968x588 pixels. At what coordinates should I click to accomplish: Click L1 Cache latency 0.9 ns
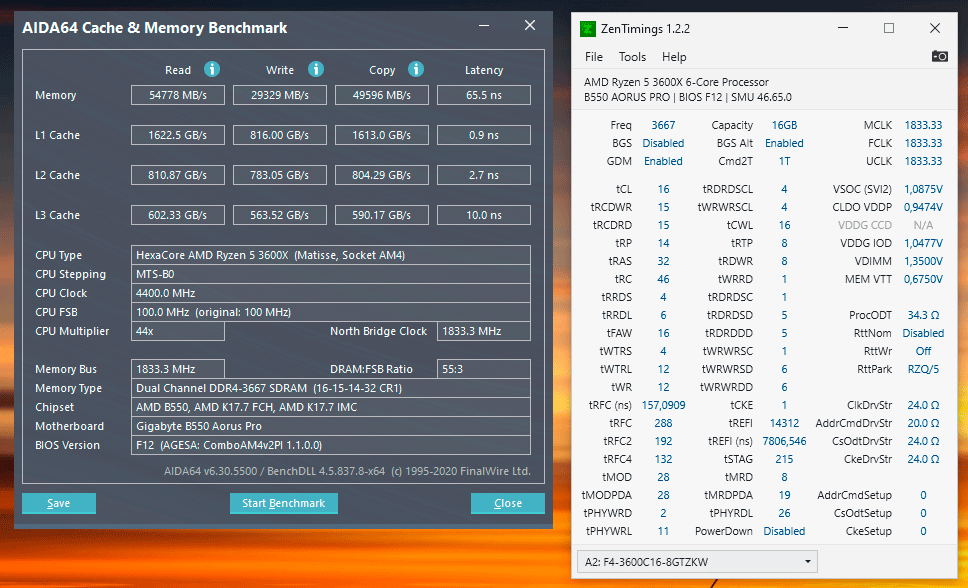click(484, 135)
